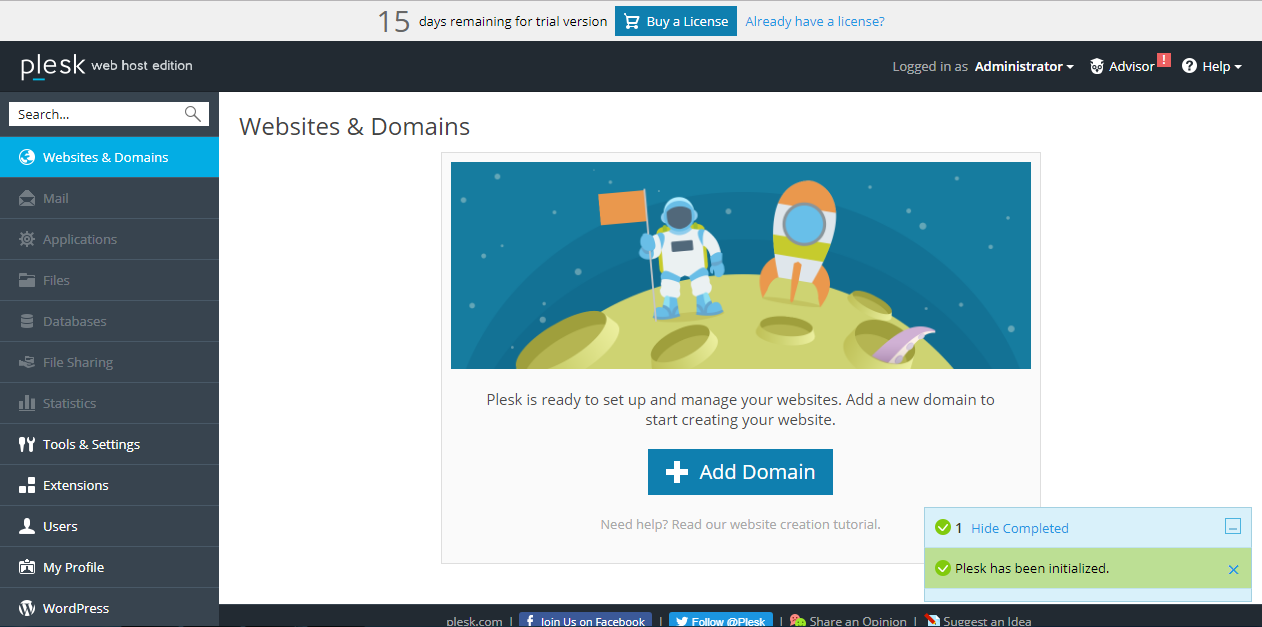The width and height of the screenshot is (1262, 627).
Task: Go to Applications in the sidebar
Action: (109, 239)
